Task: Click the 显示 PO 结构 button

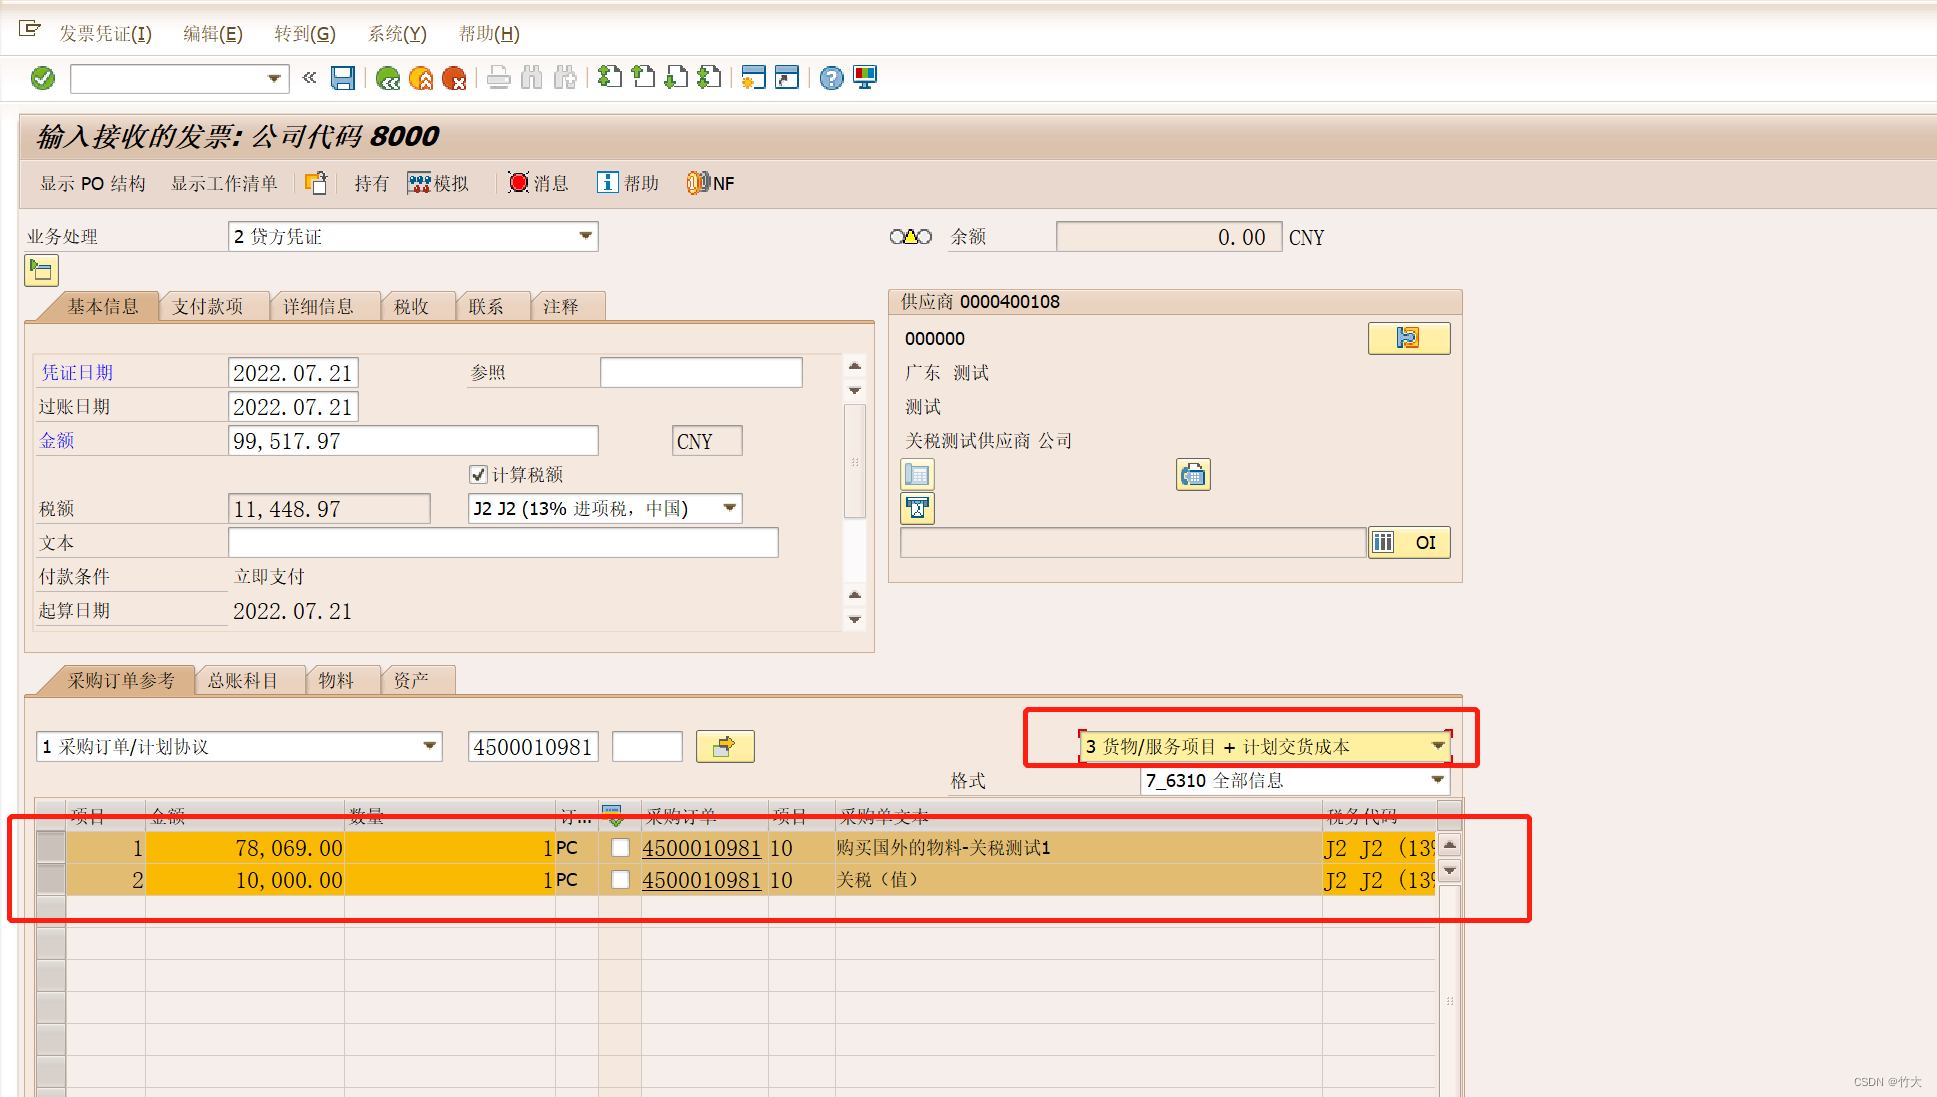Action: coord(92,183)
